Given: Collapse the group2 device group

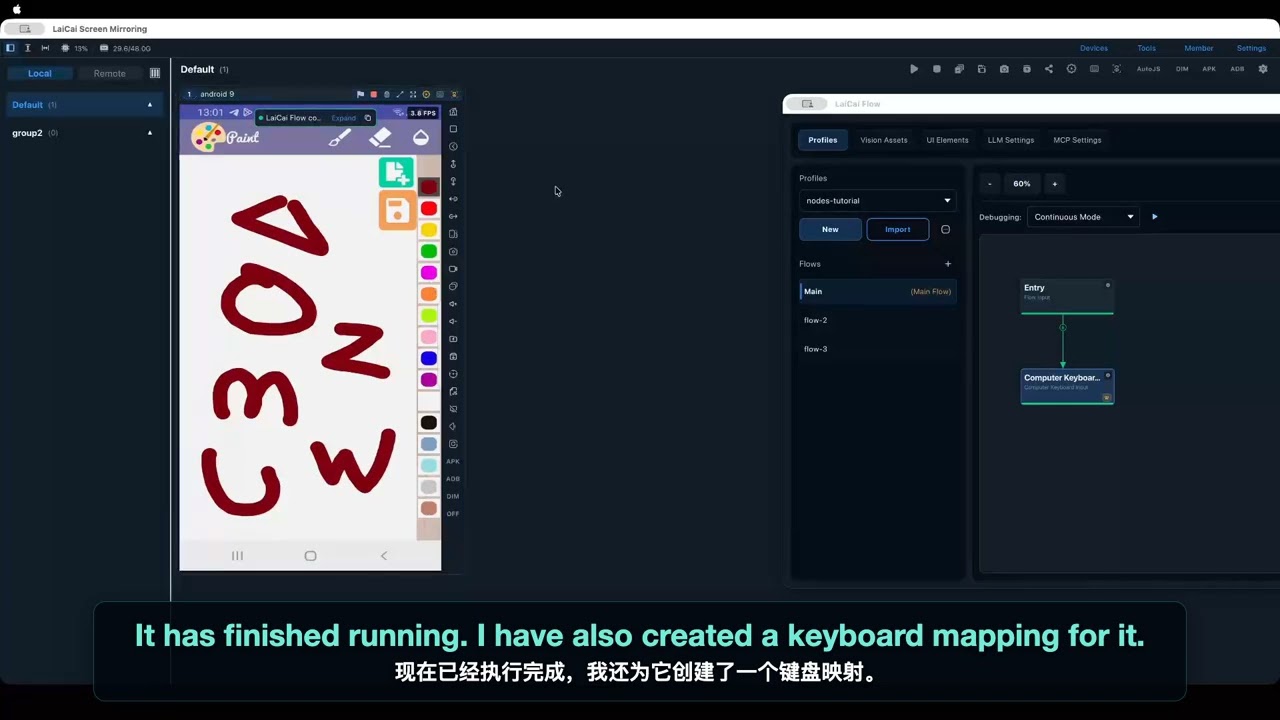Looking at the screenshot, I should pos(150,133).
